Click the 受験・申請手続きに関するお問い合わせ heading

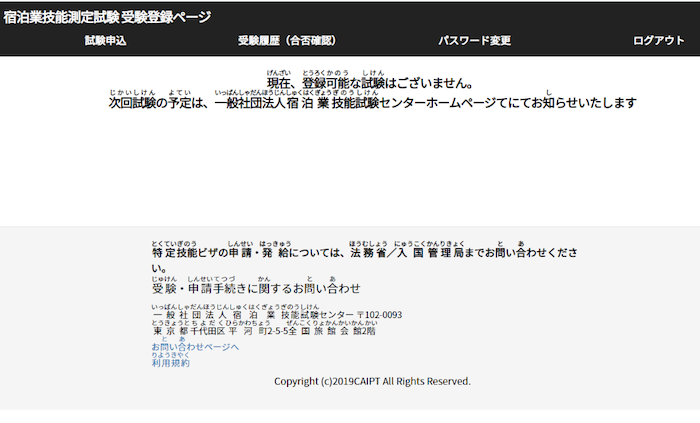256,289
